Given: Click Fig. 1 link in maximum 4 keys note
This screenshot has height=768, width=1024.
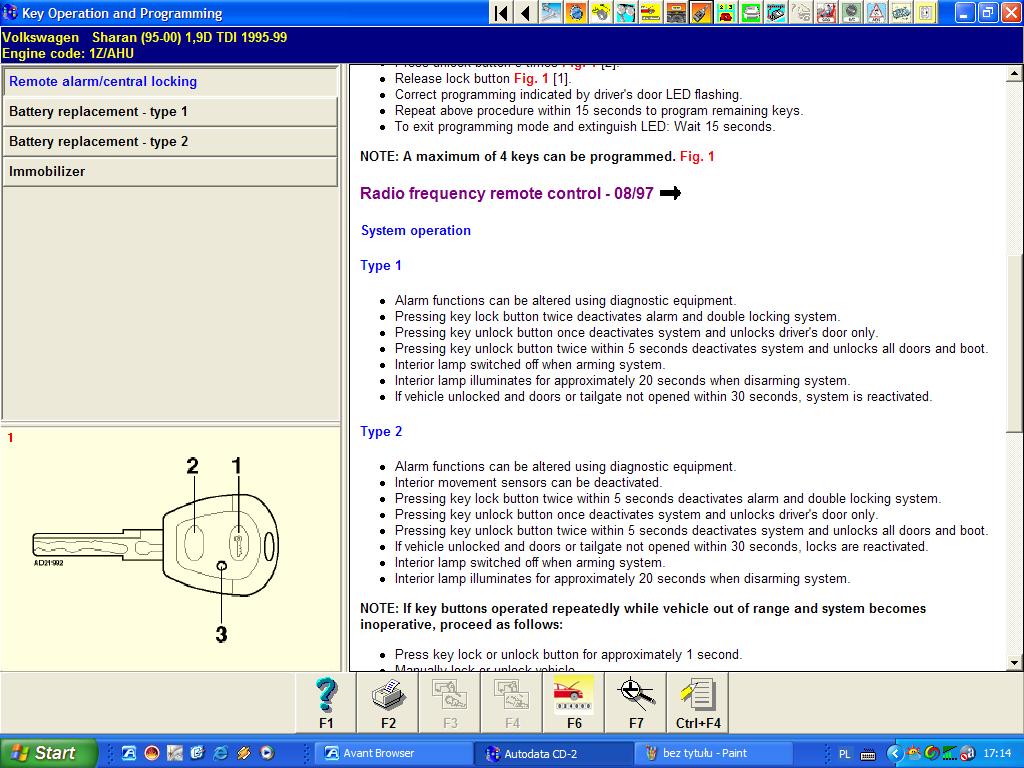Looking at the screenshot, I should [x=697, y=157].
